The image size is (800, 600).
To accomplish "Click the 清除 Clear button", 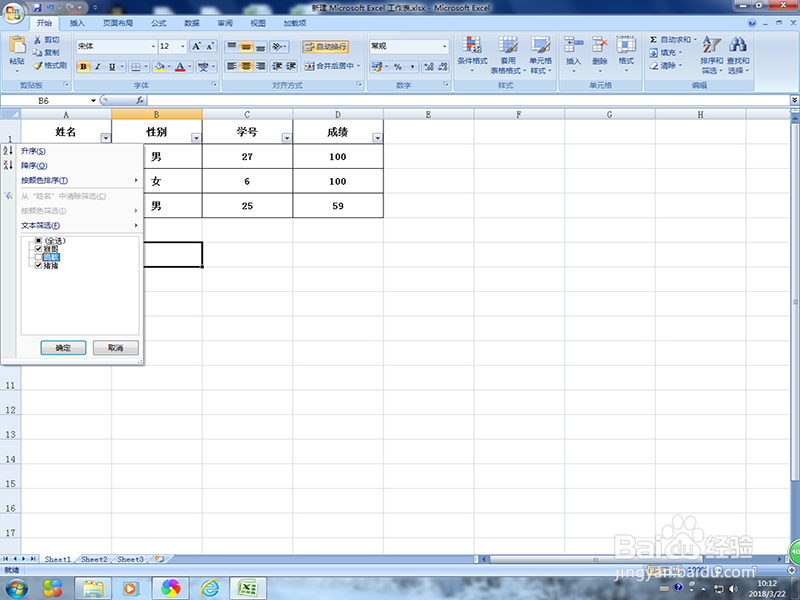I will click(665, 66).
